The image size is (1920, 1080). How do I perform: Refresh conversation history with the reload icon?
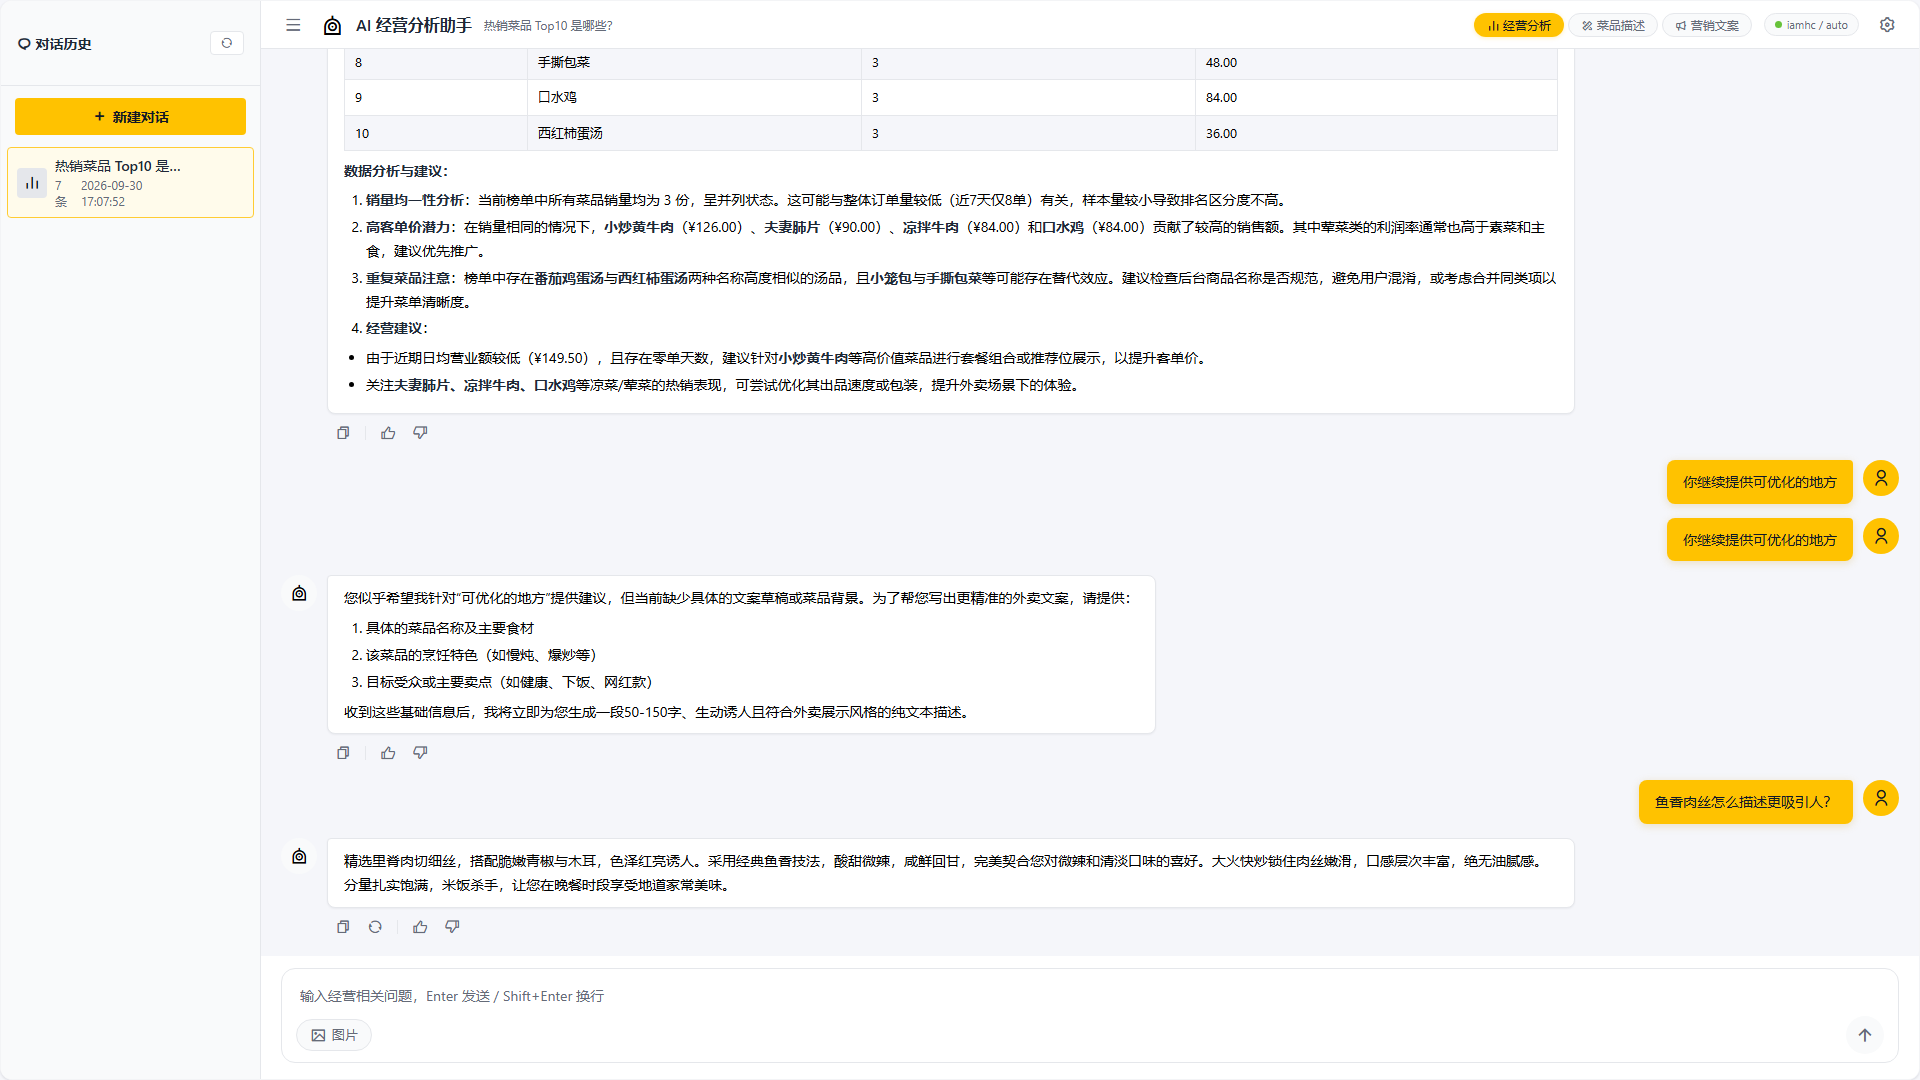point(227,43)
